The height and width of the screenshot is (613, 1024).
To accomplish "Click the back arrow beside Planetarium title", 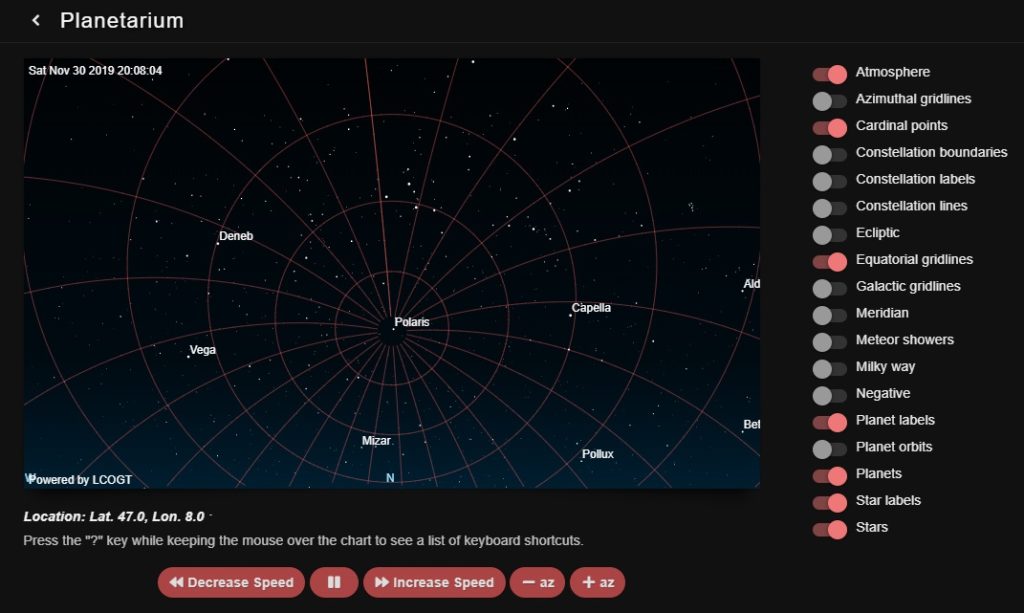I will pyautogui.click(x=36, y=20).
